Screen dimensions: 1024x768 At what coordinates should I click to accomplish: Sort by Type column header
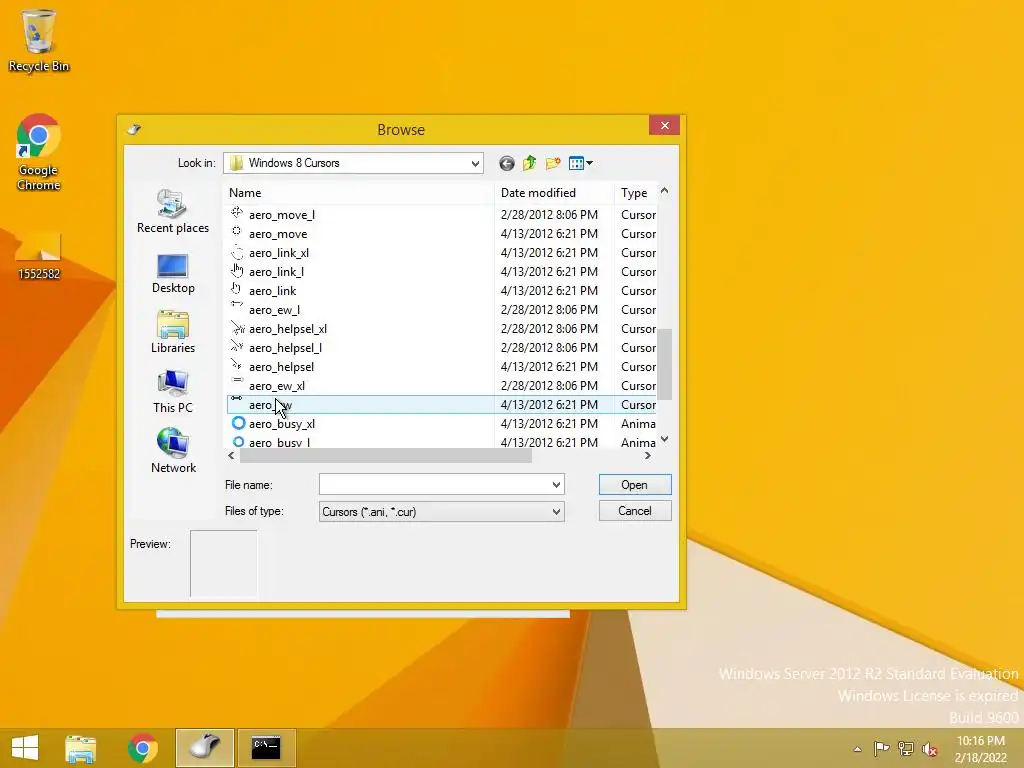[635, 193]
